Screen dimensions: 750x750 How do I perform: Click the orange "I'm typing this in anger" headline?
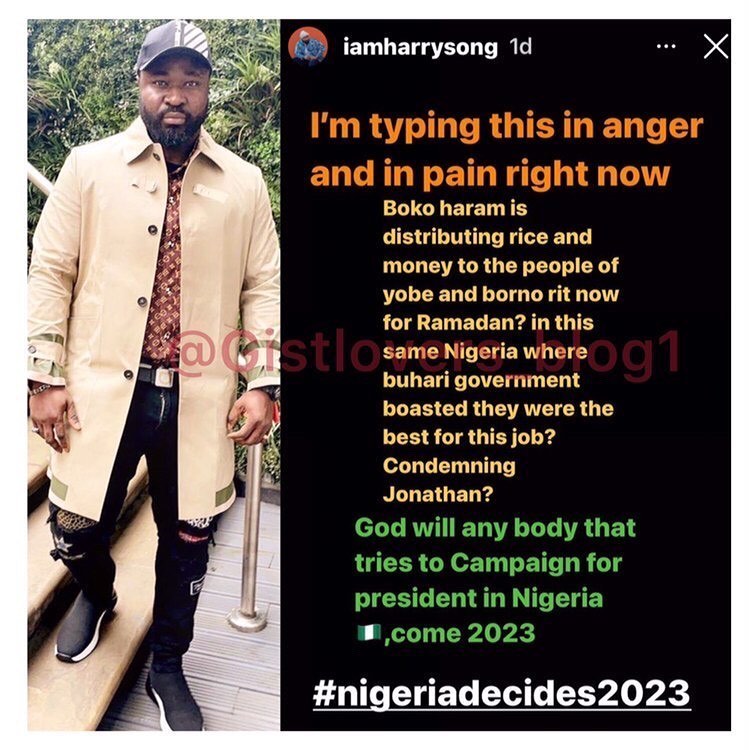pyautogui.click(x=507, y=128)
